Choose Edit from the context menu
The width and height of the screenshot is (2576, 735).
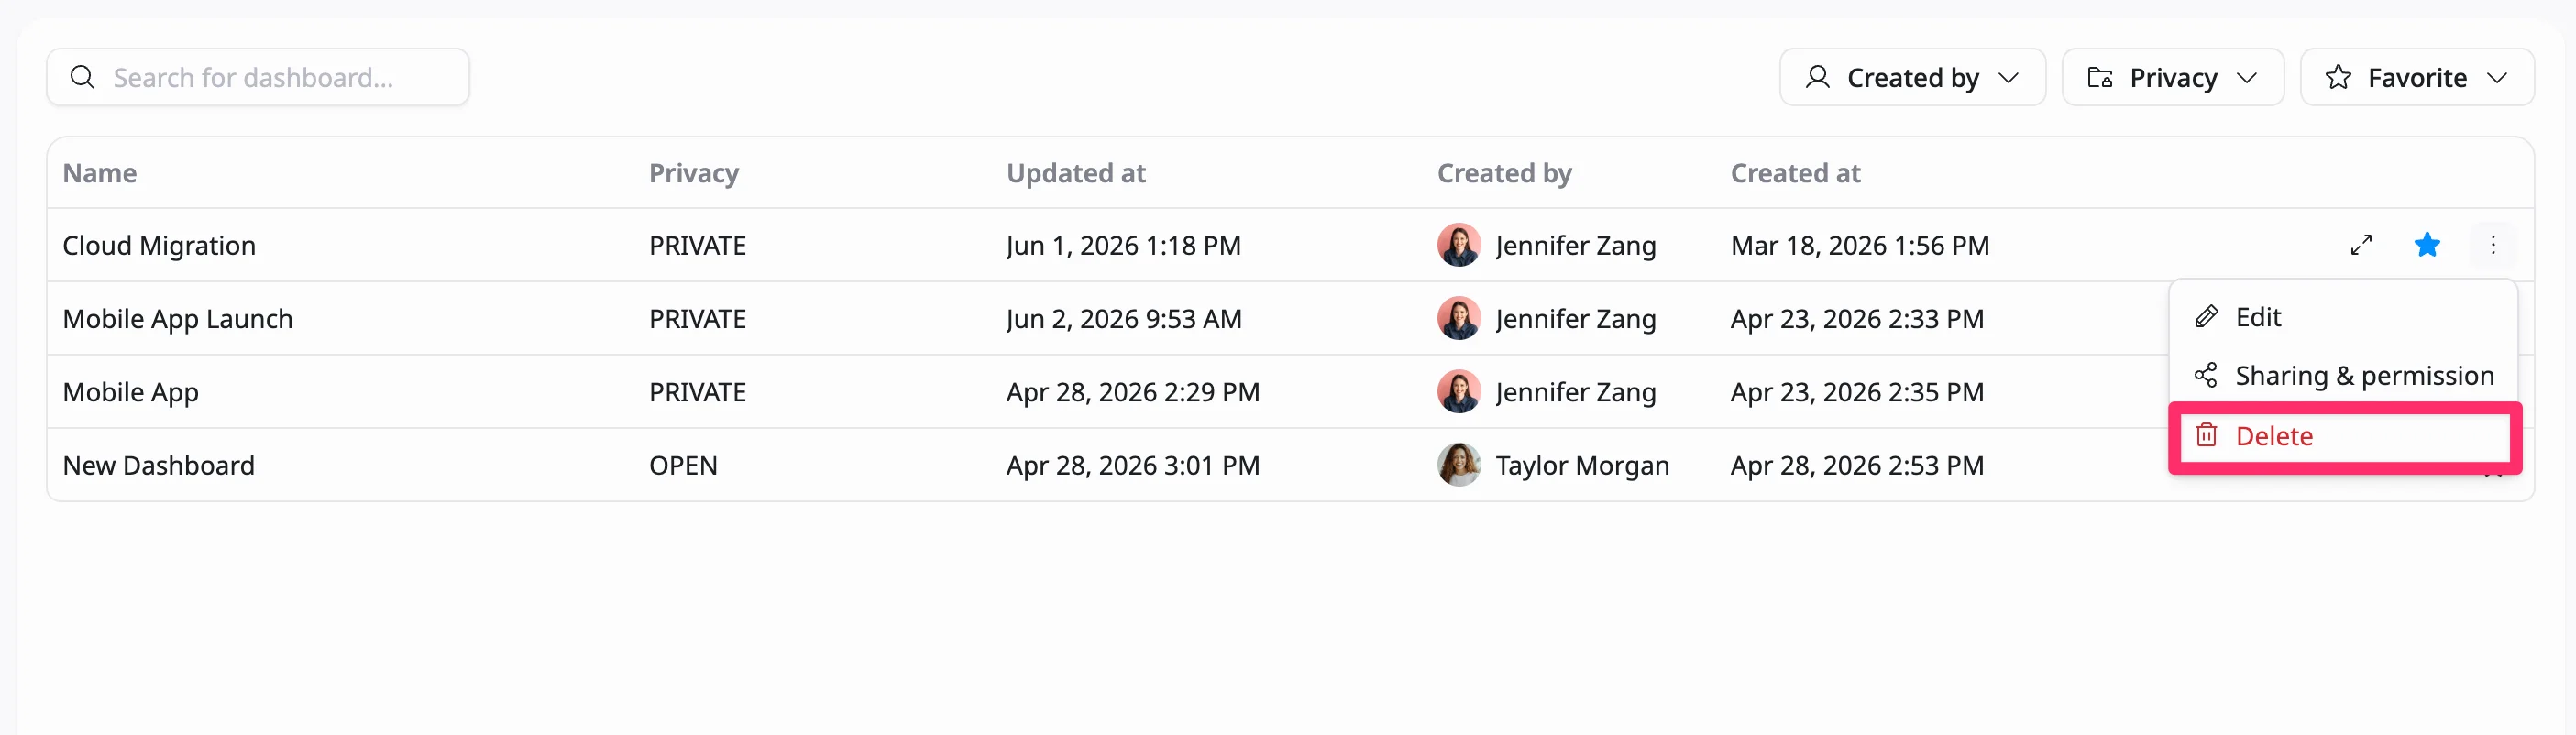click(x=2343, y=317)
